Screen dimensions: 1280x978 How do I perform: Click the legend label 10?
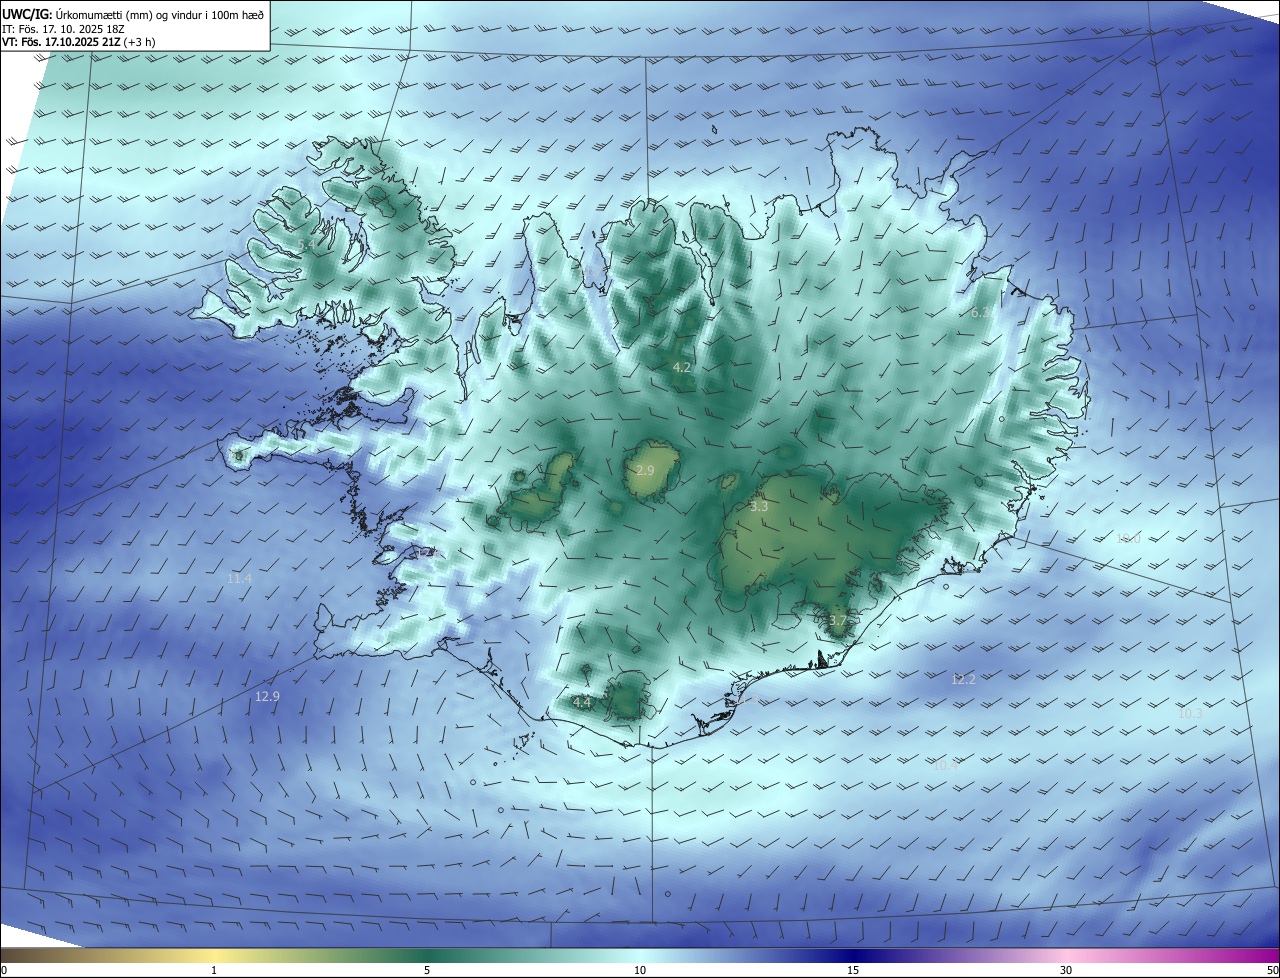coord(640,970)
